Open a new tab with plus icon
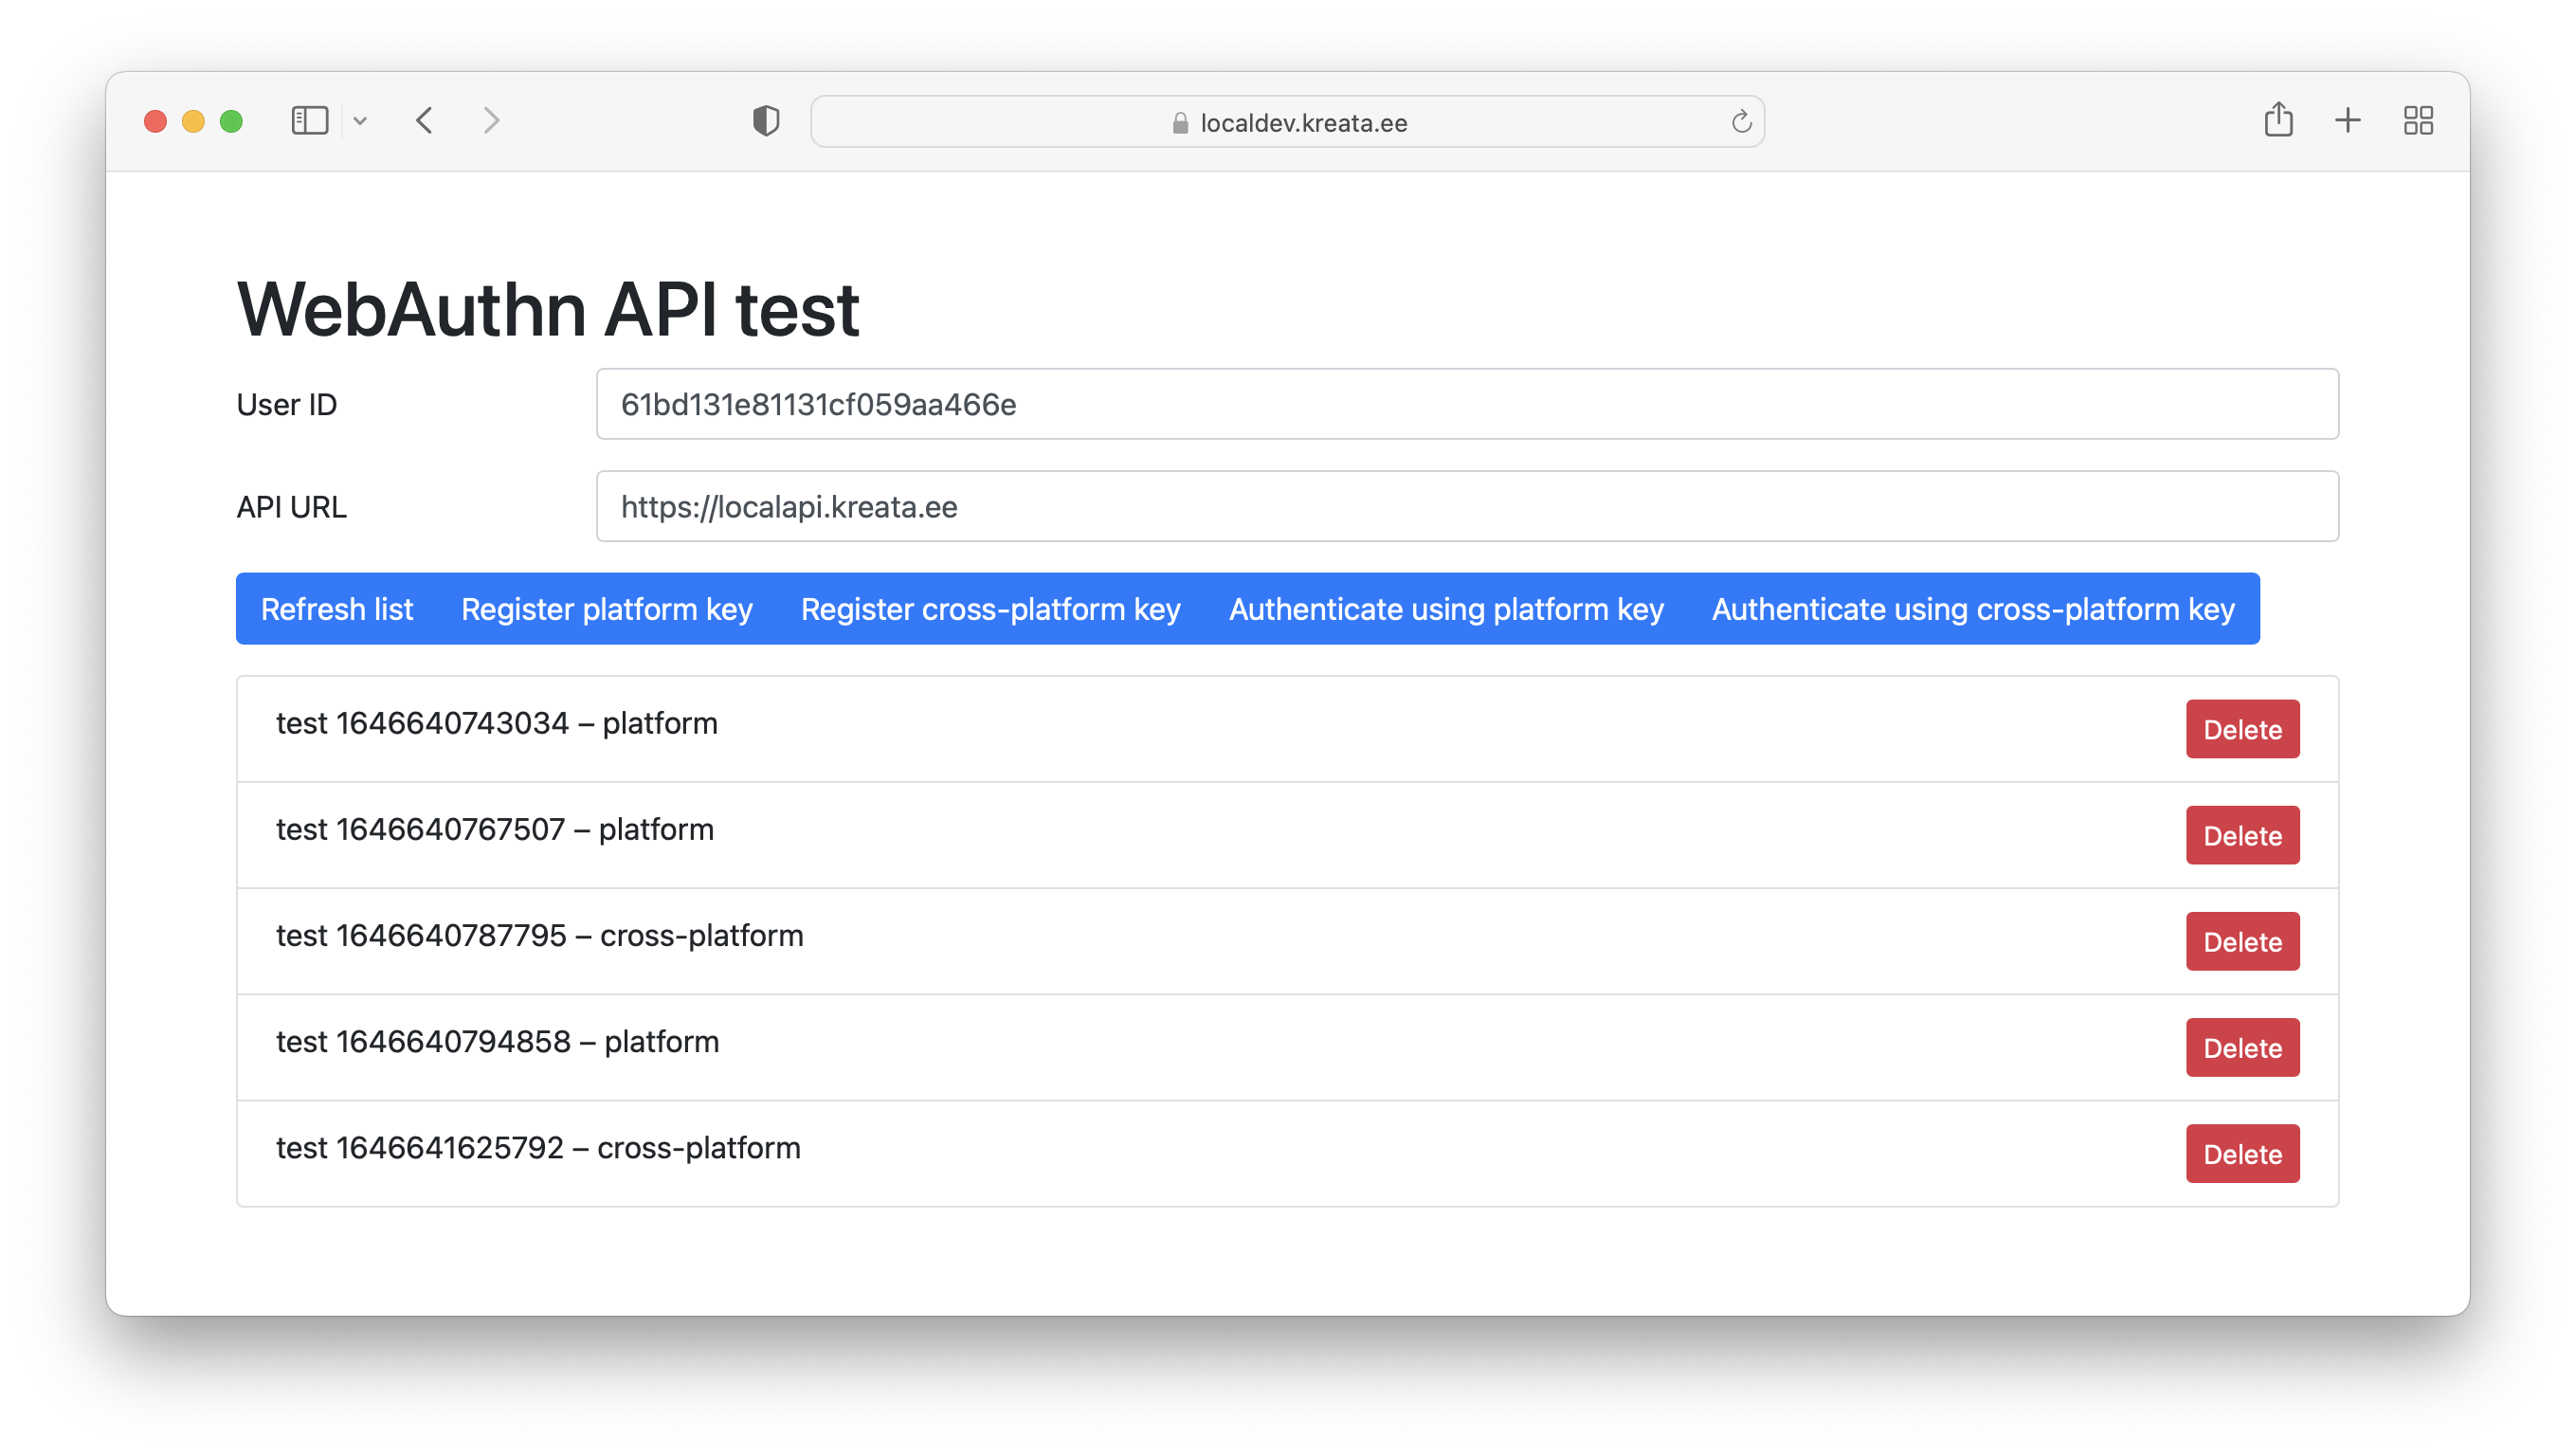The width and height of the screenshot is (2576, 1456). click(2347, 121)
